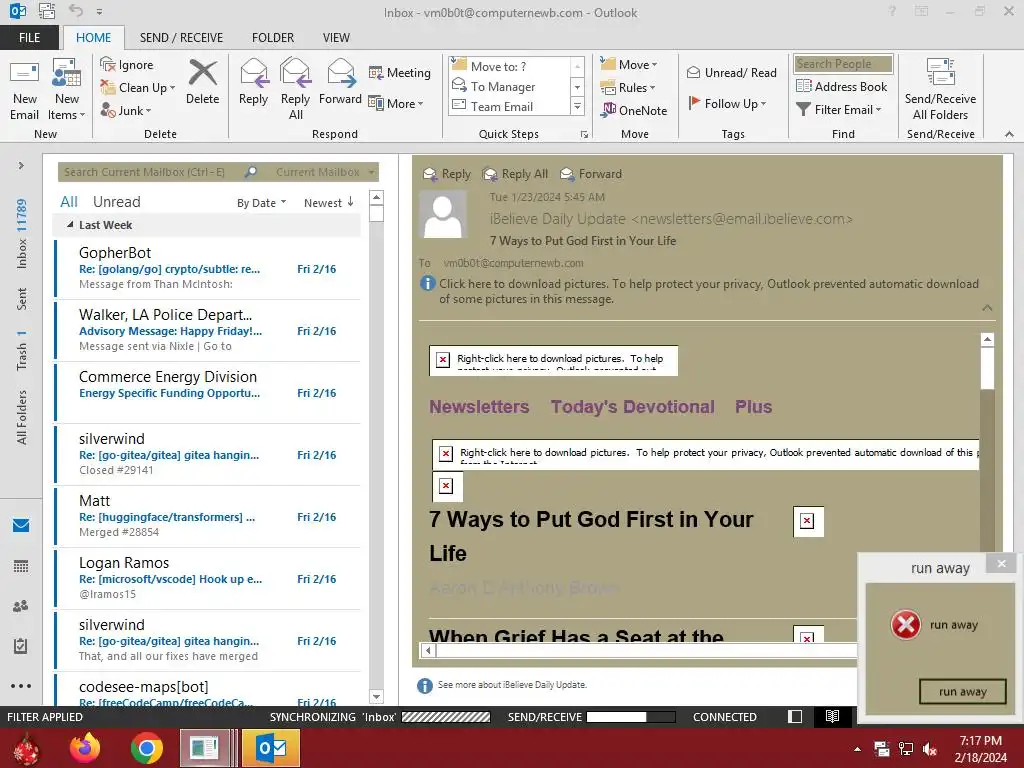Open the Move dropdown in ribbon
Image resolution: width=1024 pixels, height=768 pixels.
tap(629, 64)
